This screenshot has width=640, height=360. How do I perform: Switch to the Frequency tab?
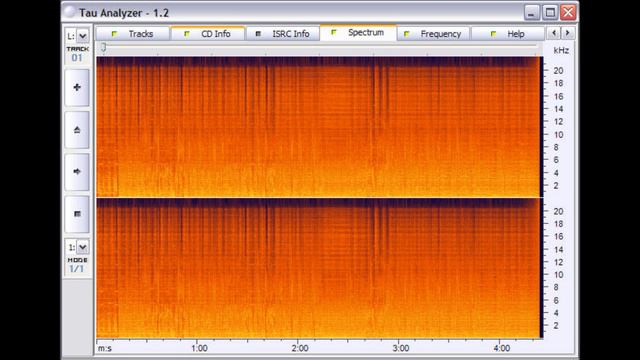click(433, 34)
